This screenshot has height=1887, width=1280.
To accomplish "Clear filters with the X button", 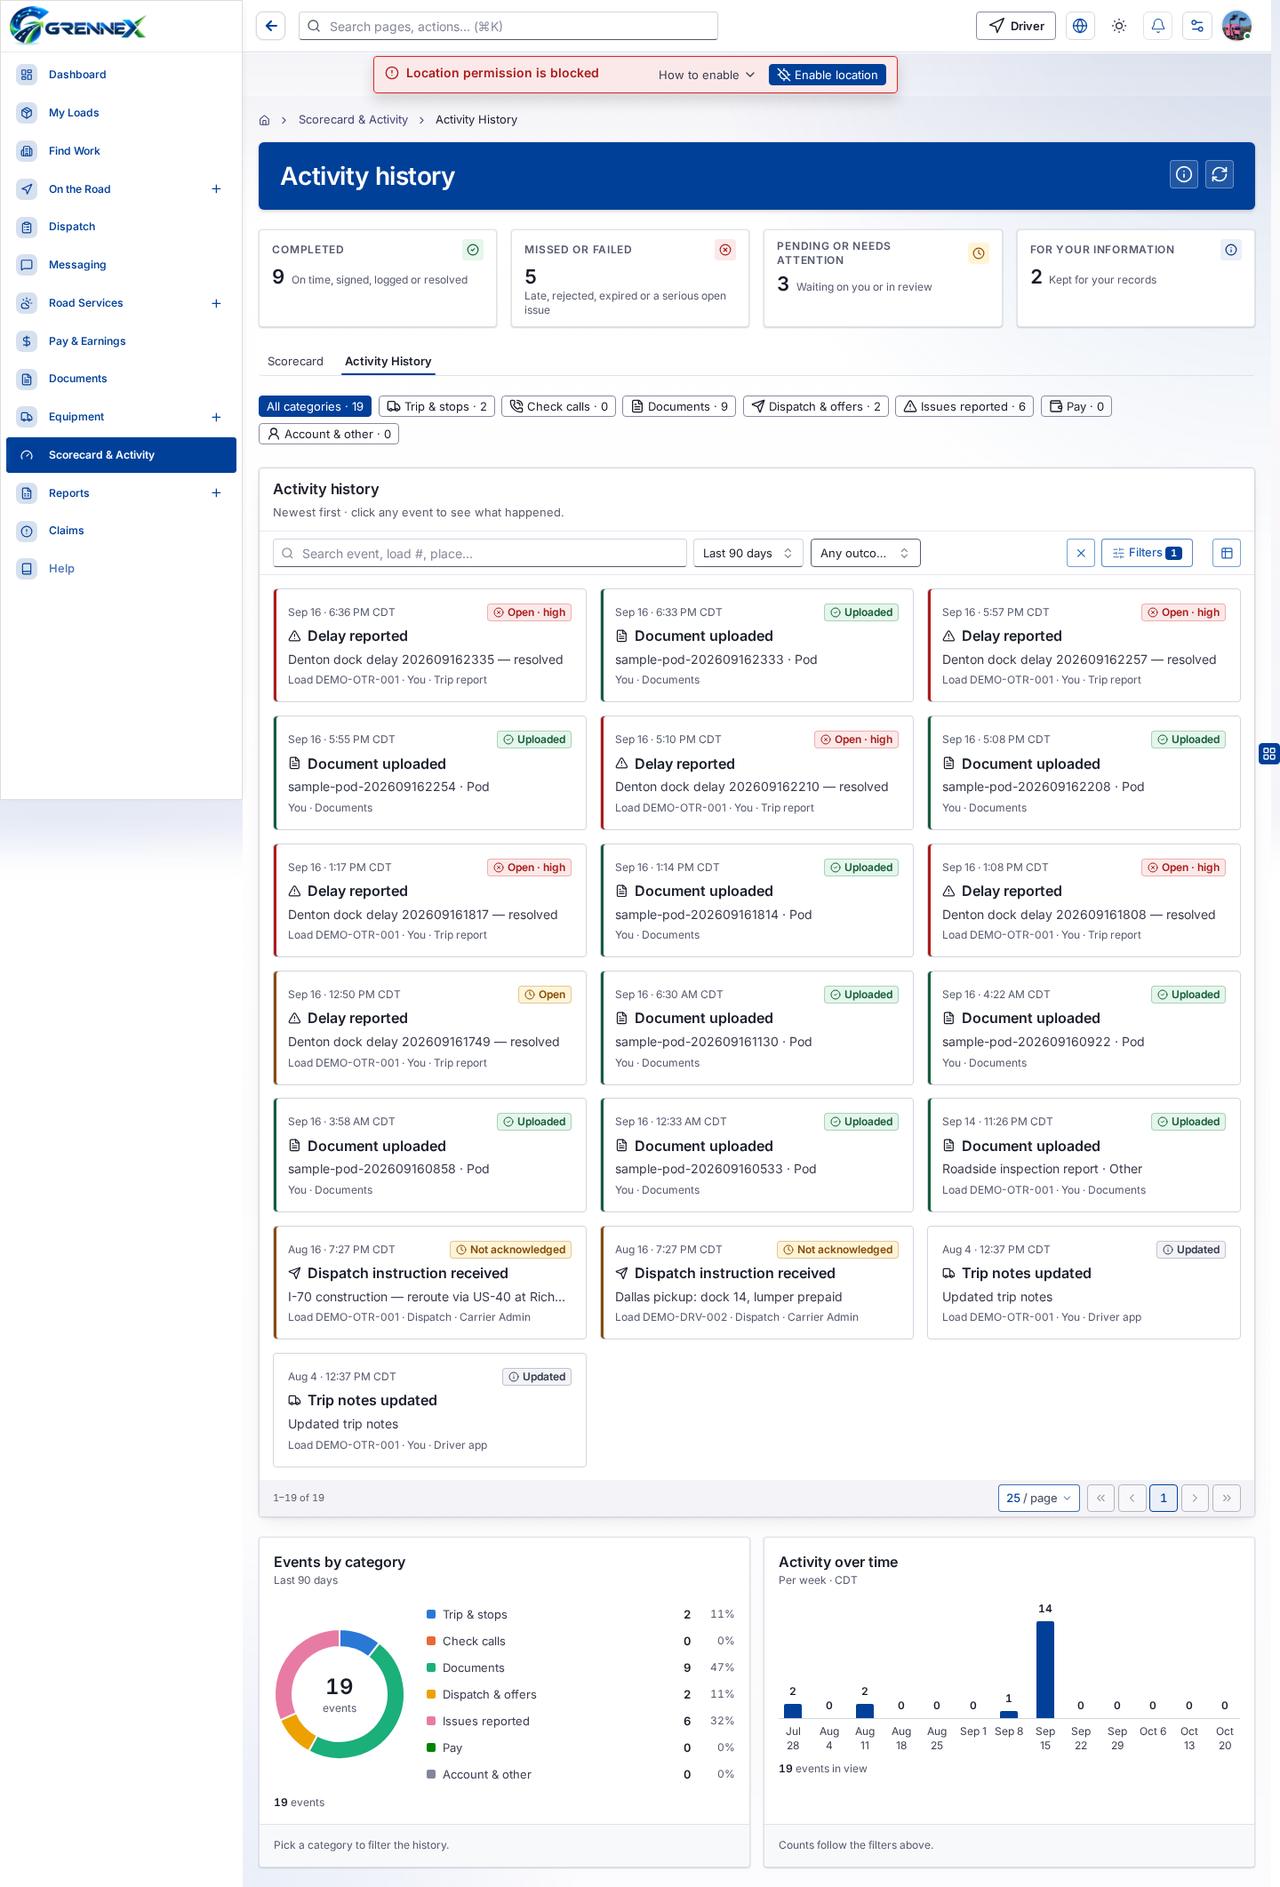I will 1081,553.
